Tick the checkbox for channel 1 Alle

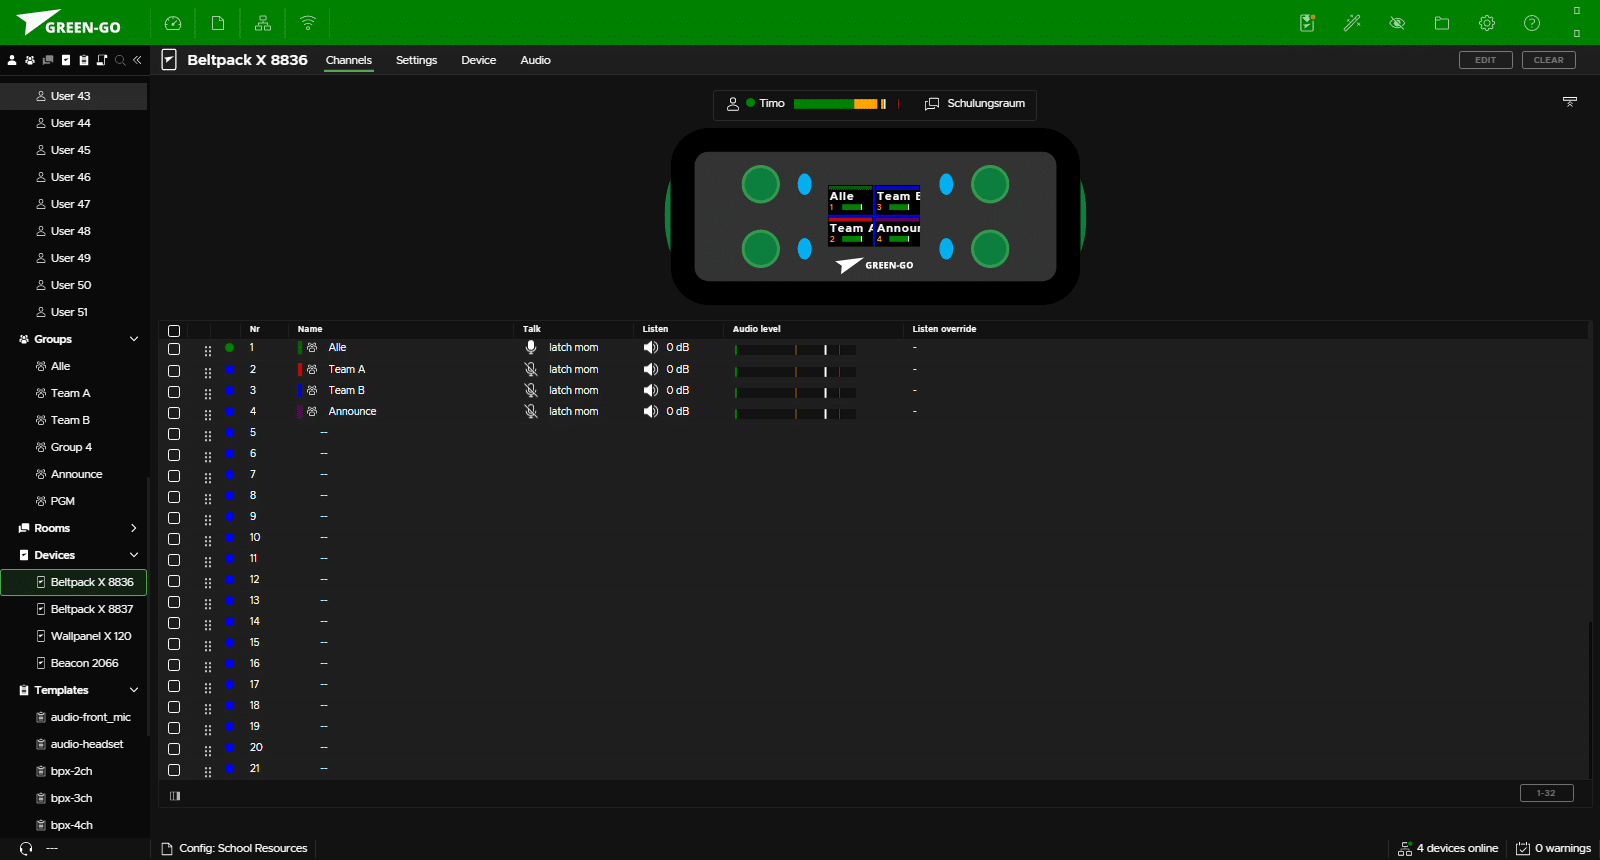(174, 349)
